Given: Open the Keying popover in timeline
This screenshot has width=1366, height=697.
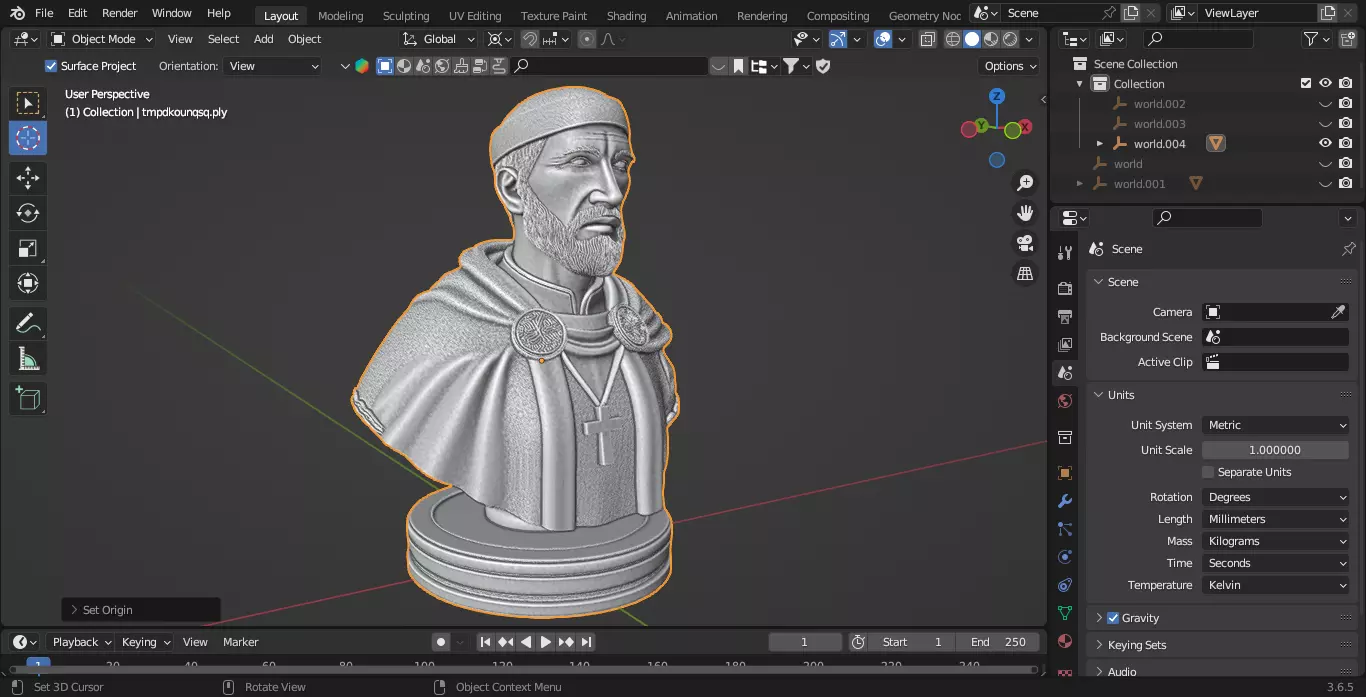Looking at the screenshot, I should (146, 642).
